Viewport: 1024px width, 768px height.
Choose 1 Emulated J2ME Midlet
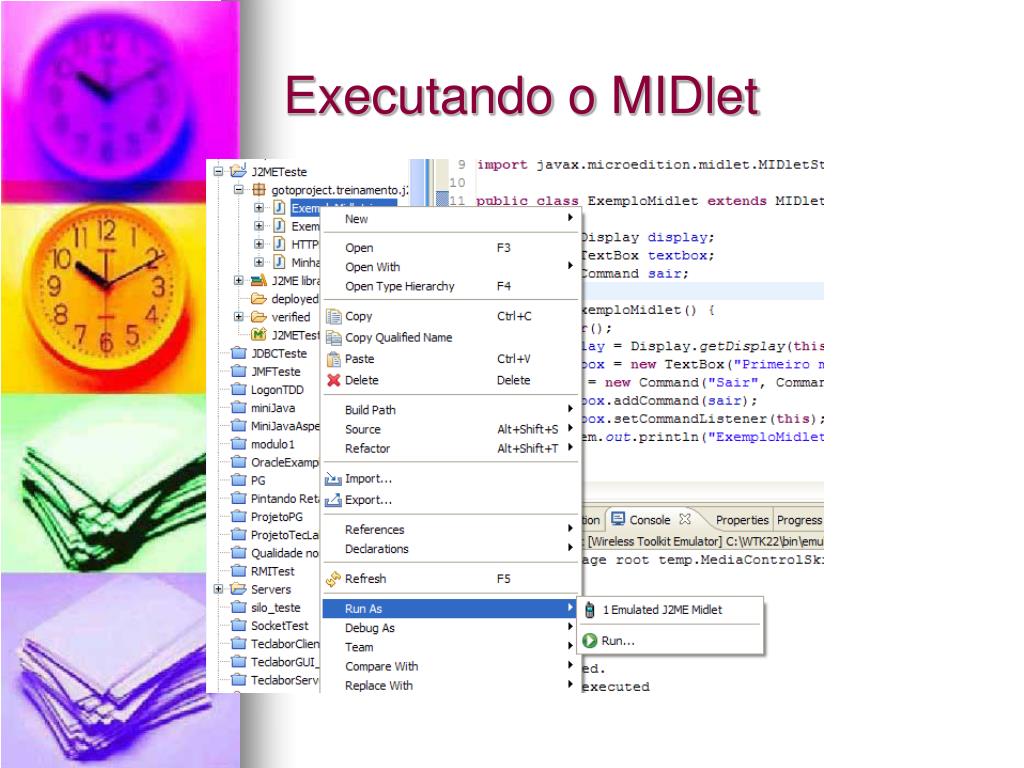(671, 610)
